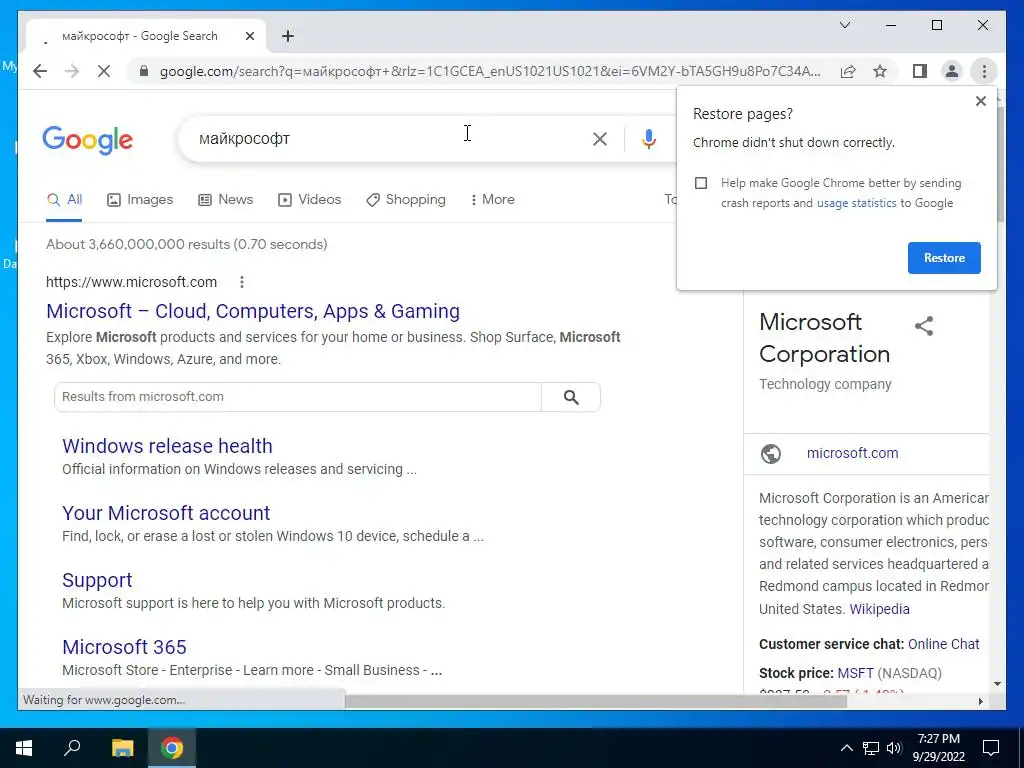This screenshot has width=1024, height=768.
Task: Open the tab search dropdown arrow
Action: pyautogui.click(x=844, y=25)
